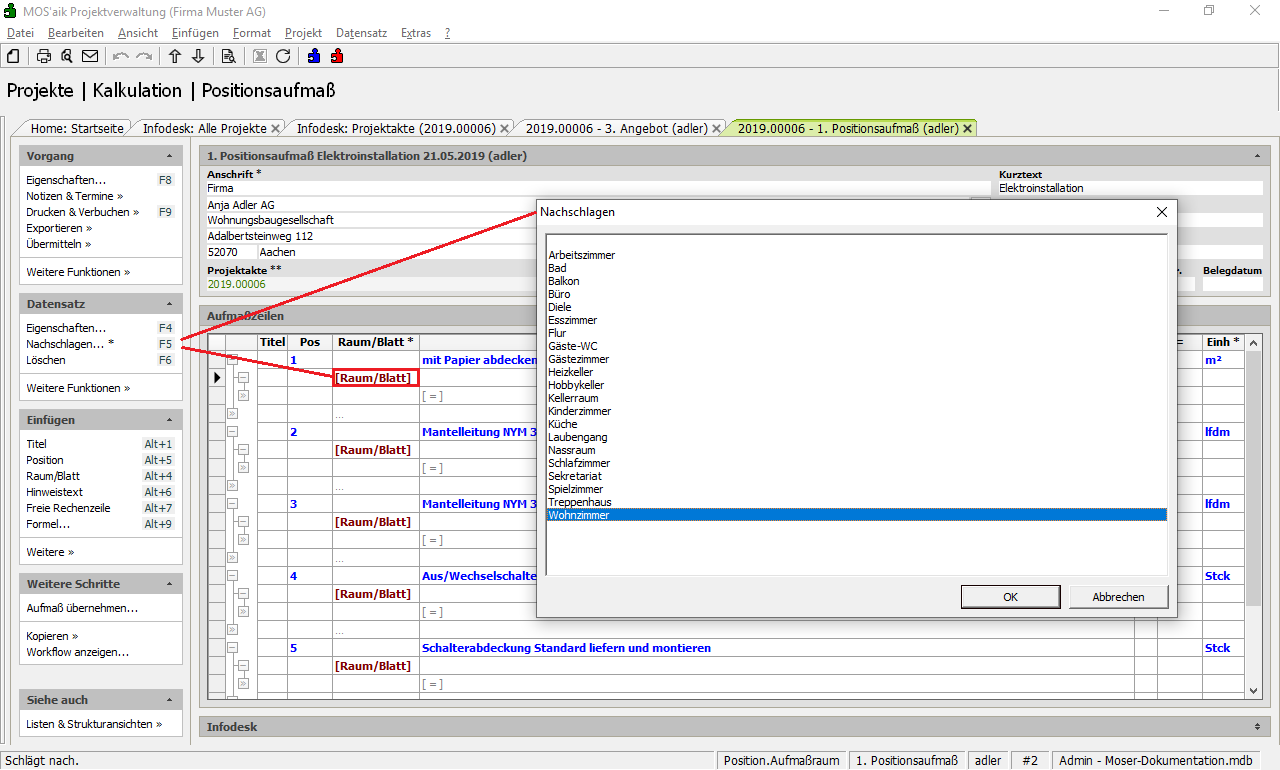Click OK in the Nachschlagen dialog
1280x770 pixels.
pyautogui.click(x=1010, y=597)
